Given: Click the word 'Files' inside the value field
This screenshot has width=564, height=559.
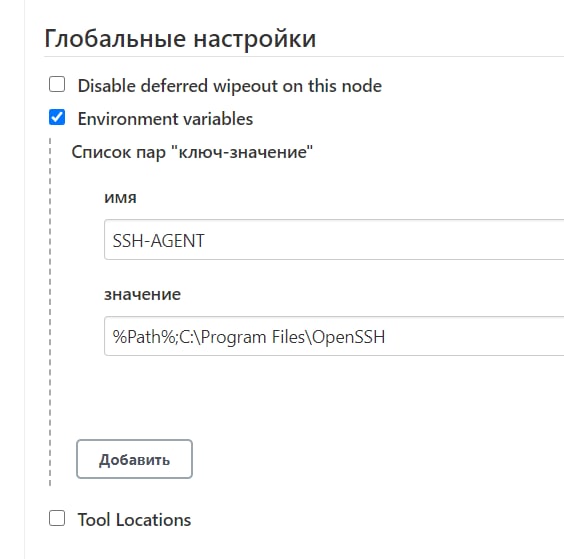Looking at the screenshot, I should click(x=288, y=337).
